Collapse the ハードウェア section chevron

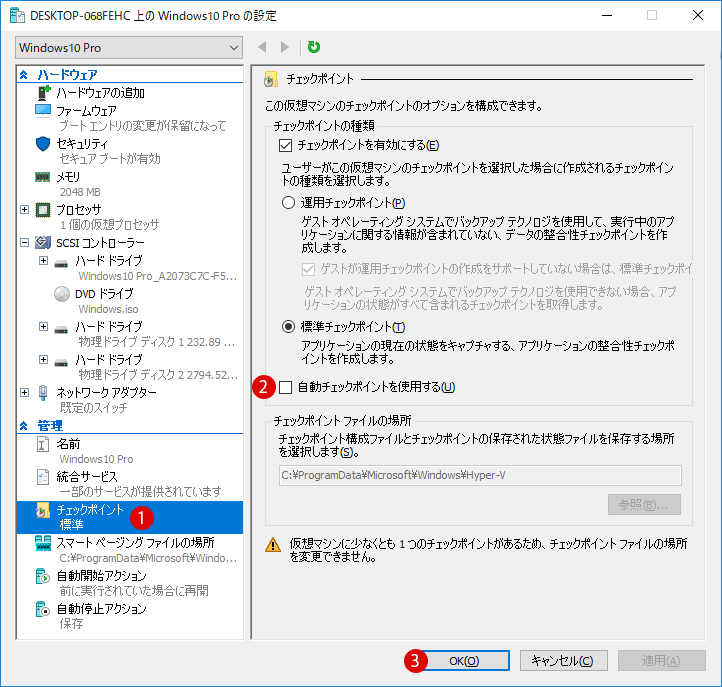point(23,74)
